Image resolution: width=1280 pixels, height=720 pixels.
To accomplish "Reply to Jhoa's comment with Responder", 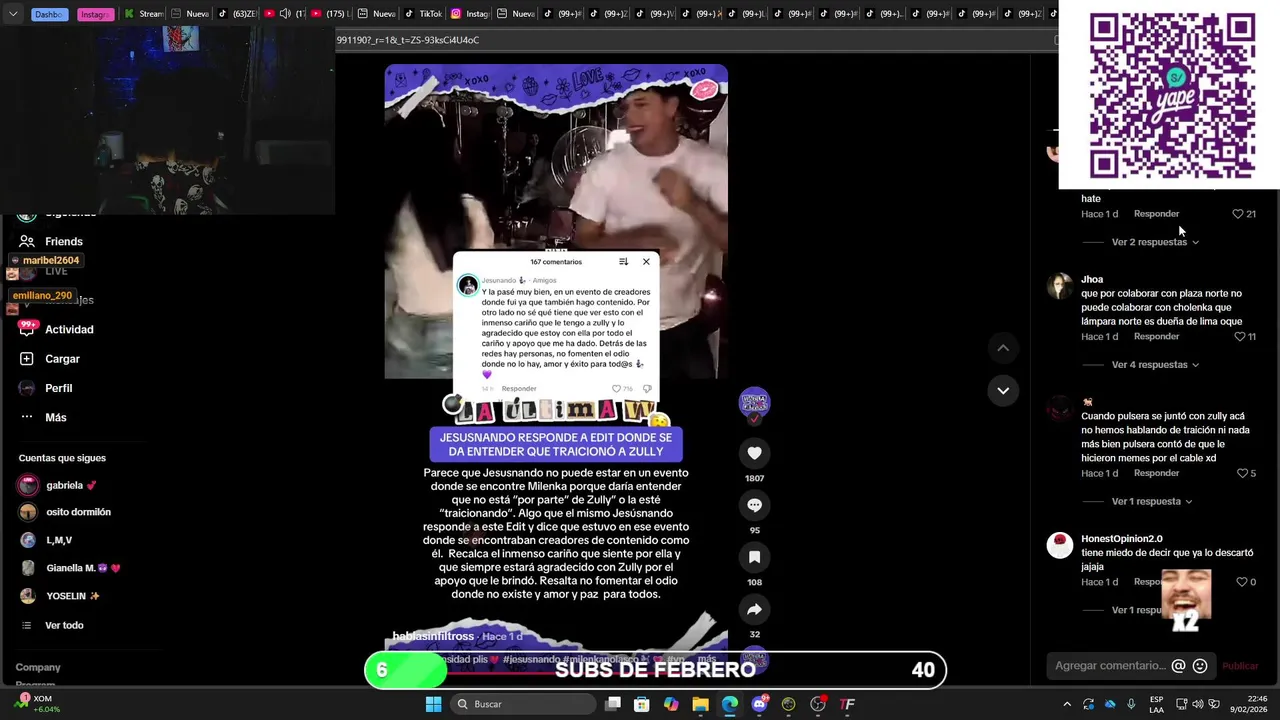I will point(1156,337).
